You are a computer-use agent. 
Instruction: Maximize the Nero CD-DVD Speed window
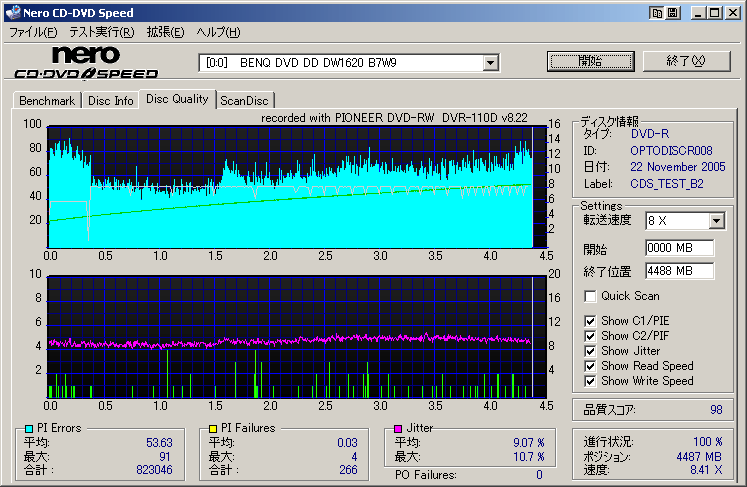click(x=715, y=13)
